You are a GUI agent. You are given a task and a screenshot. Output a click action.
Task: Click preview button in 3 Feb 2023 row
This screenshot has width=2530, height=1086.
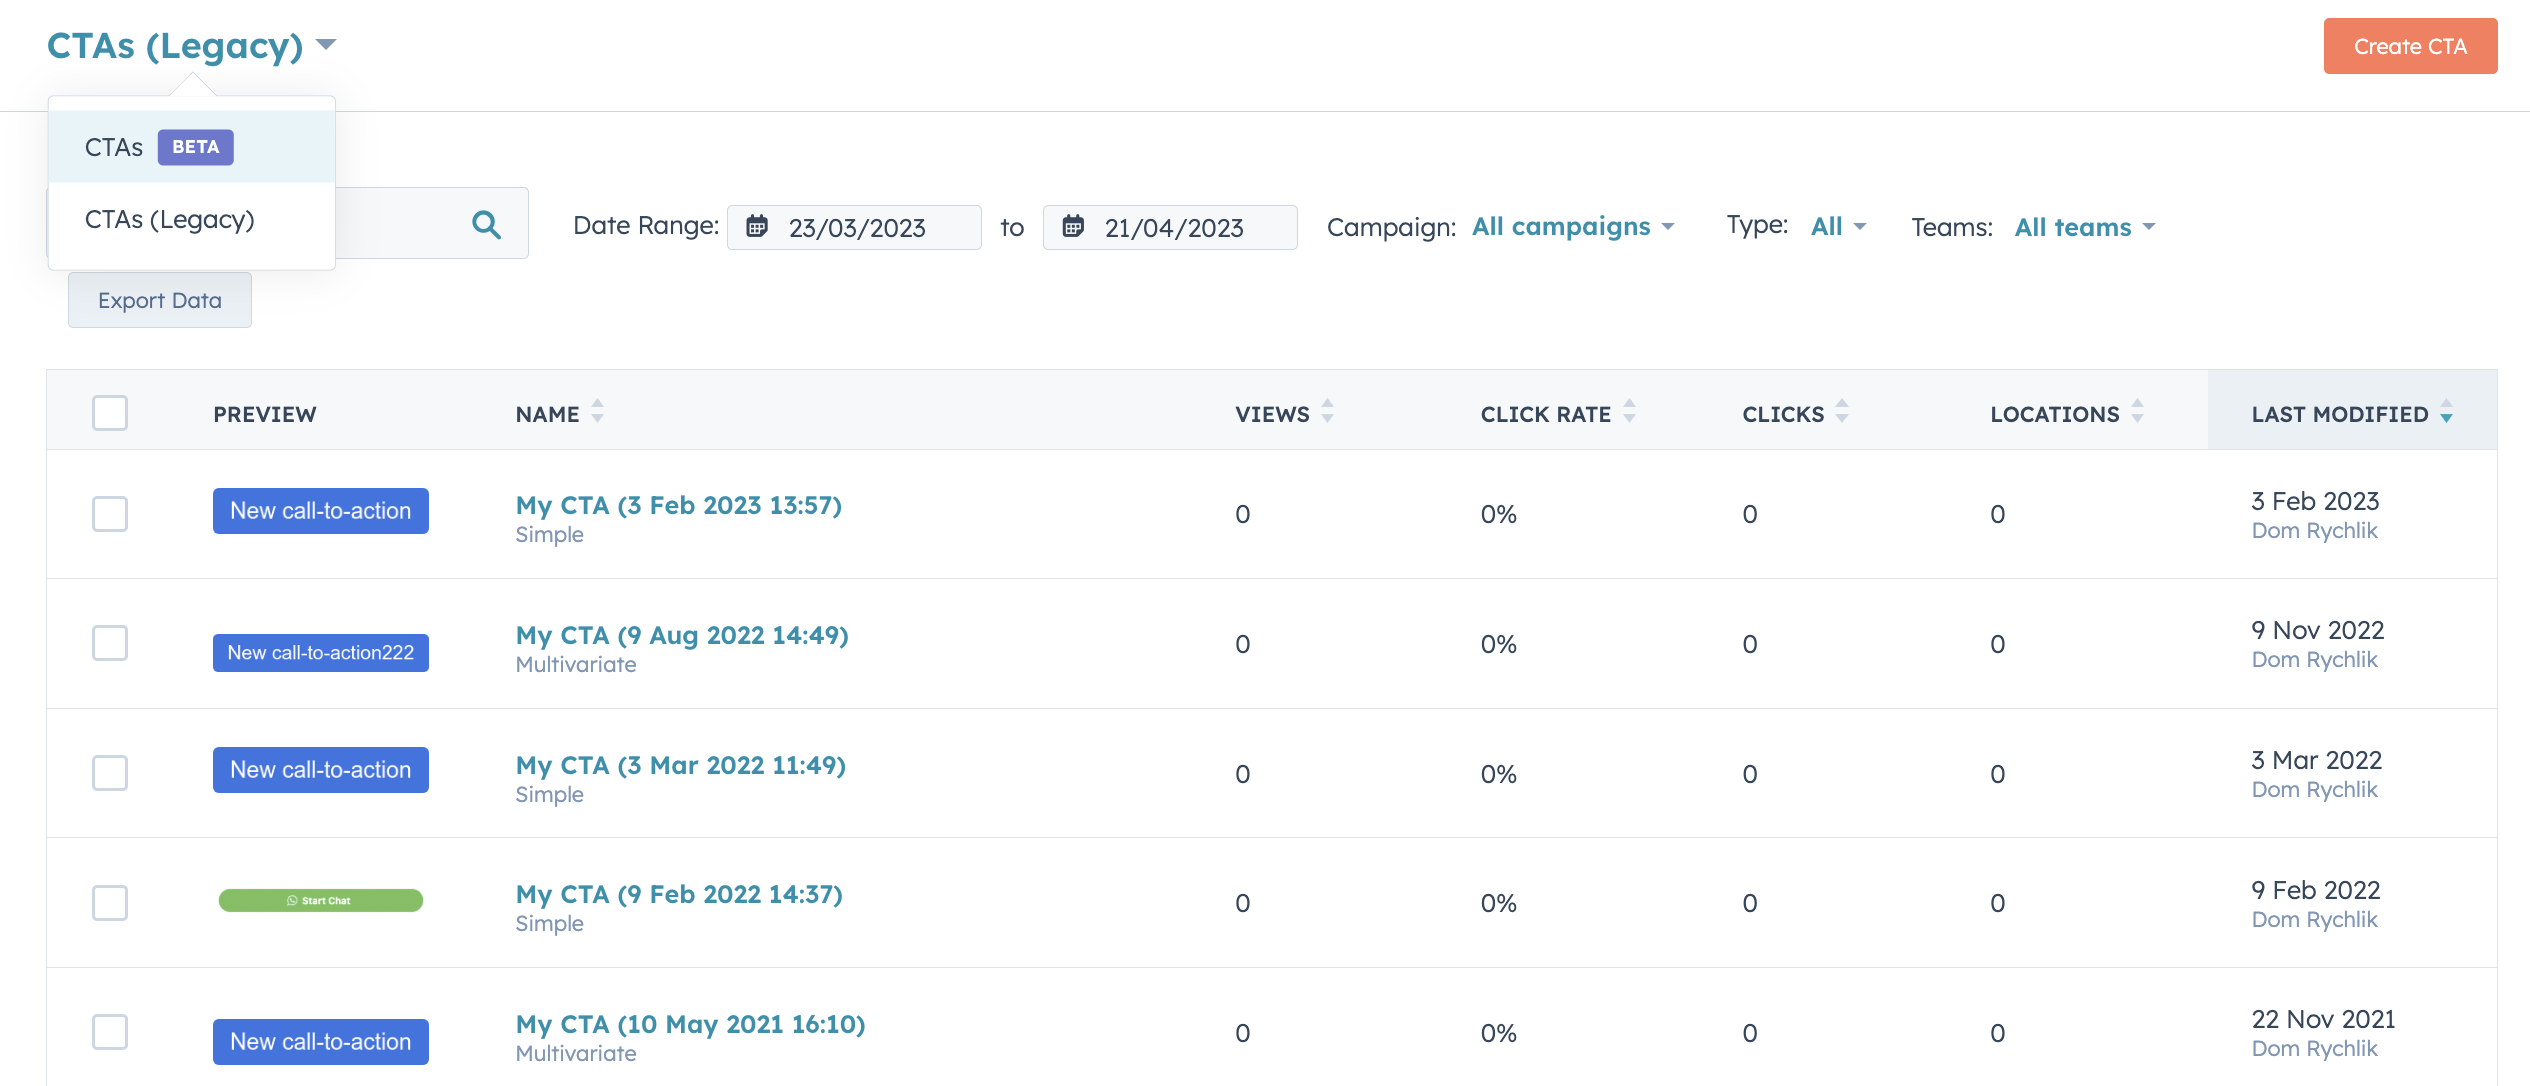coord(321,511)
